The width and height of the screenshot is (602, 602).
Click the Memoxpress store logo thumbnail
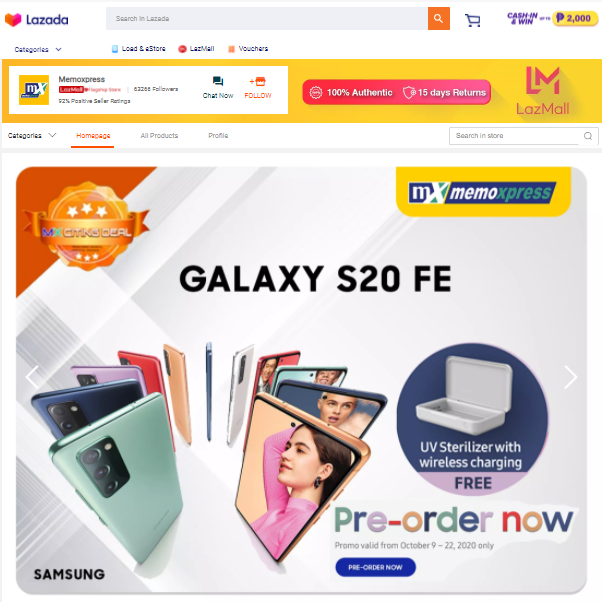[x=34, y=90]
